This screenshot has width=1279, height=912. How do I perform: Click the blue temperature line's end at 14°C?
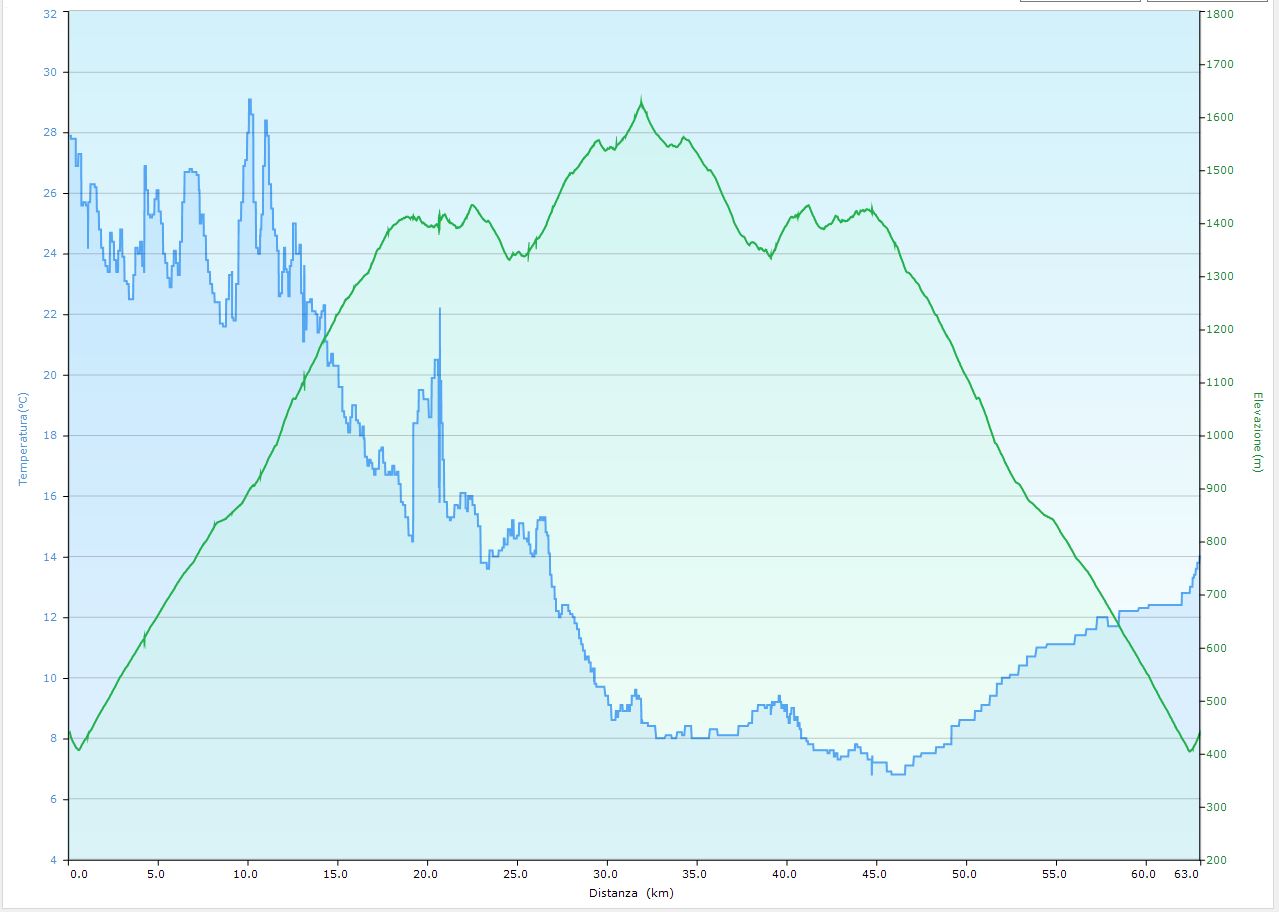click(x=1198, y=557)
